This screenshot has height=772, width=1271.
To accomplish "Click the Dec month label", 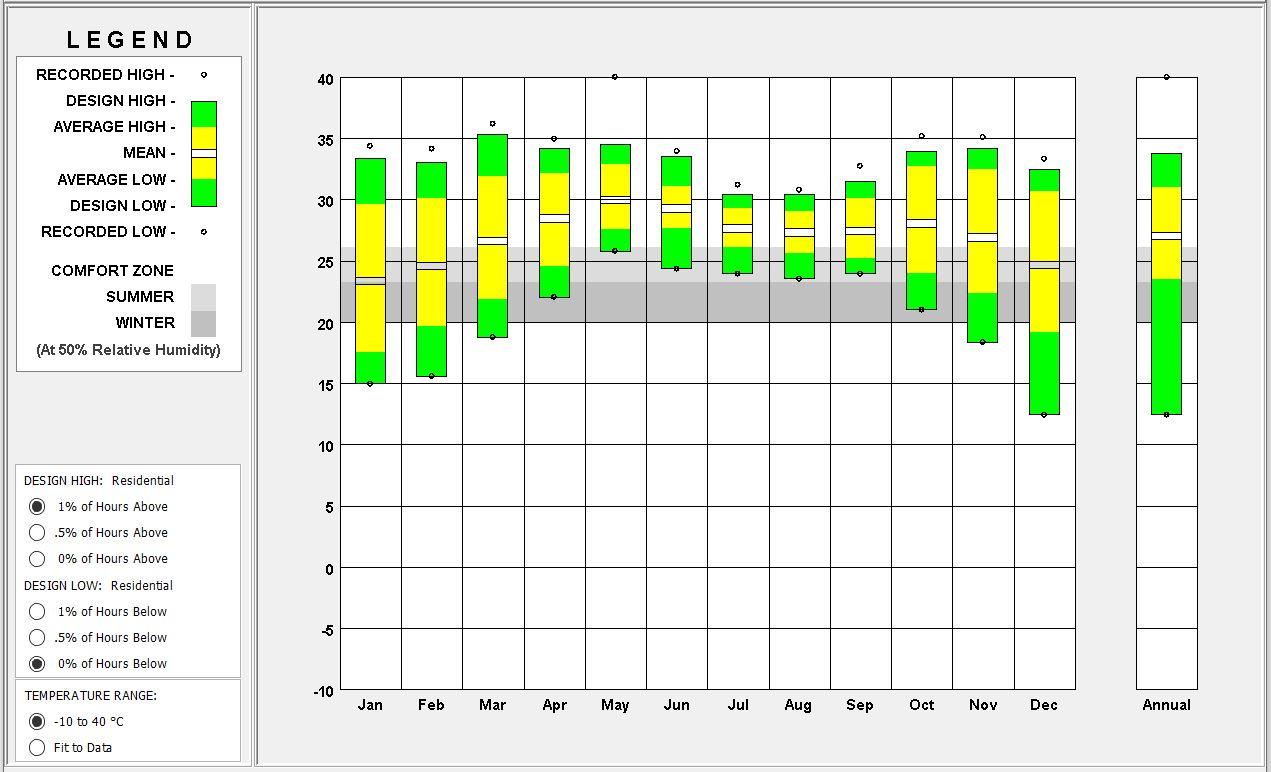I will click(x=1044, y=705).
